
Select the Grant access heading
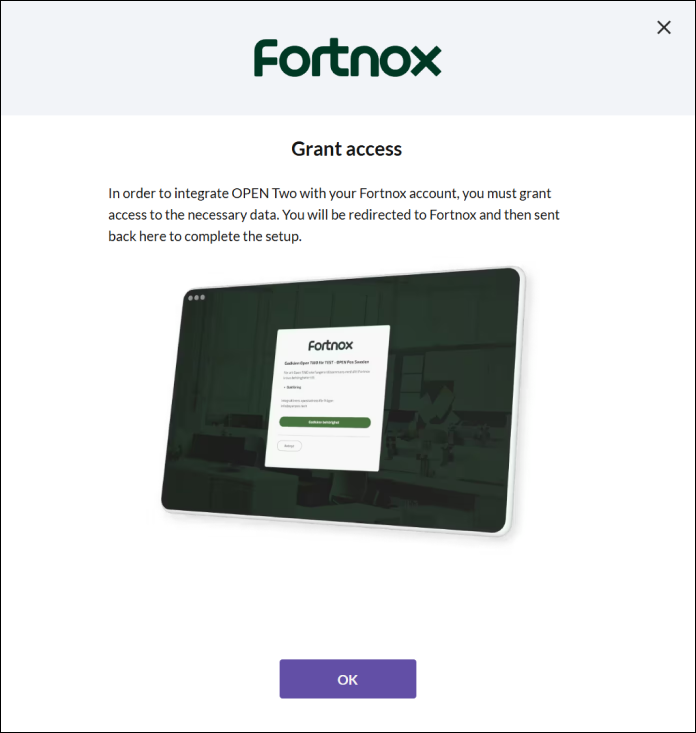(x=346, y=149)
